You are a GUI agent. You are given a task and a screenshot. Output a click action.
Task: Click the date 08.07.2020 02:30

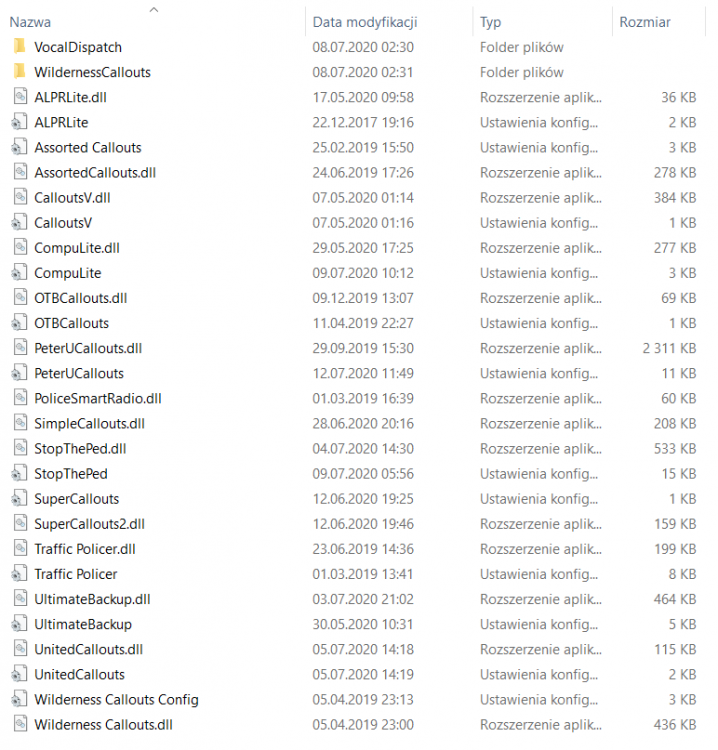click(363, 47)
